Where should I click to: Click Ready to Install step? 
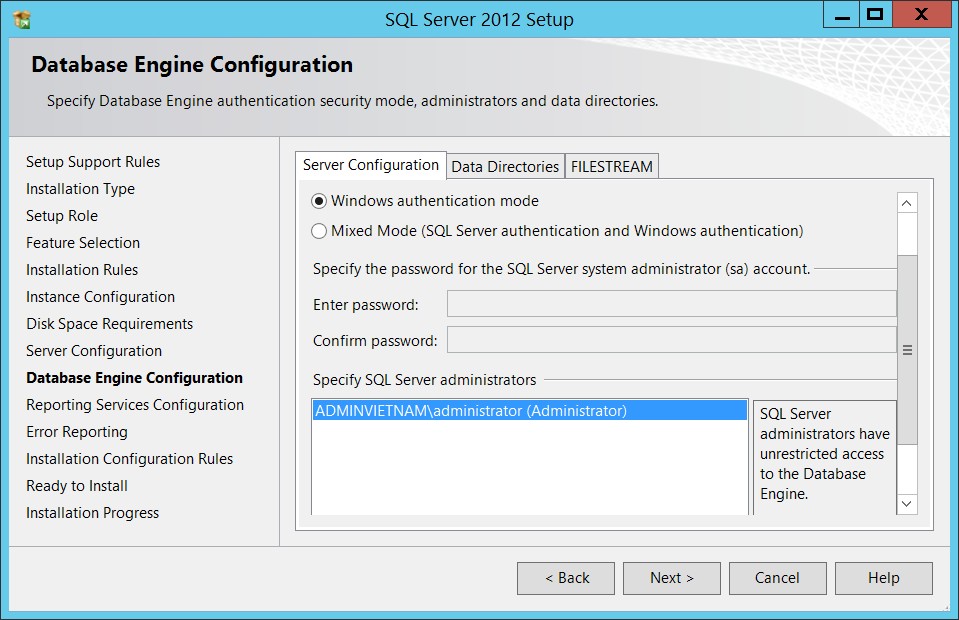pos(77,485)
